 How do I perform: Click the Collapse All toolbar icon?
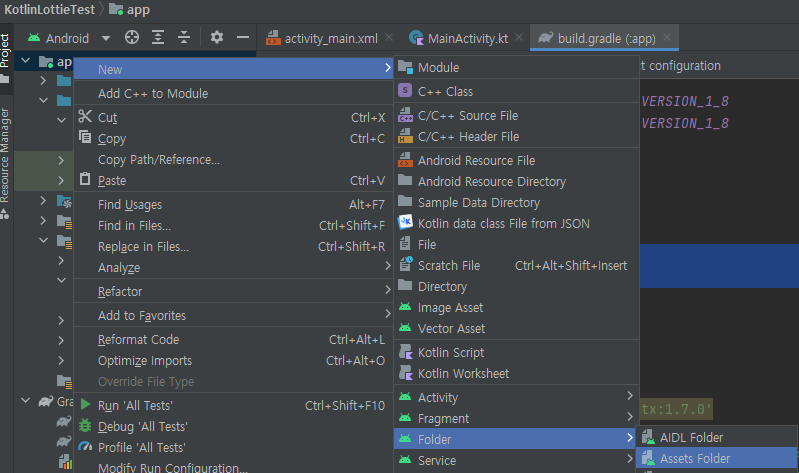[184, 38]
